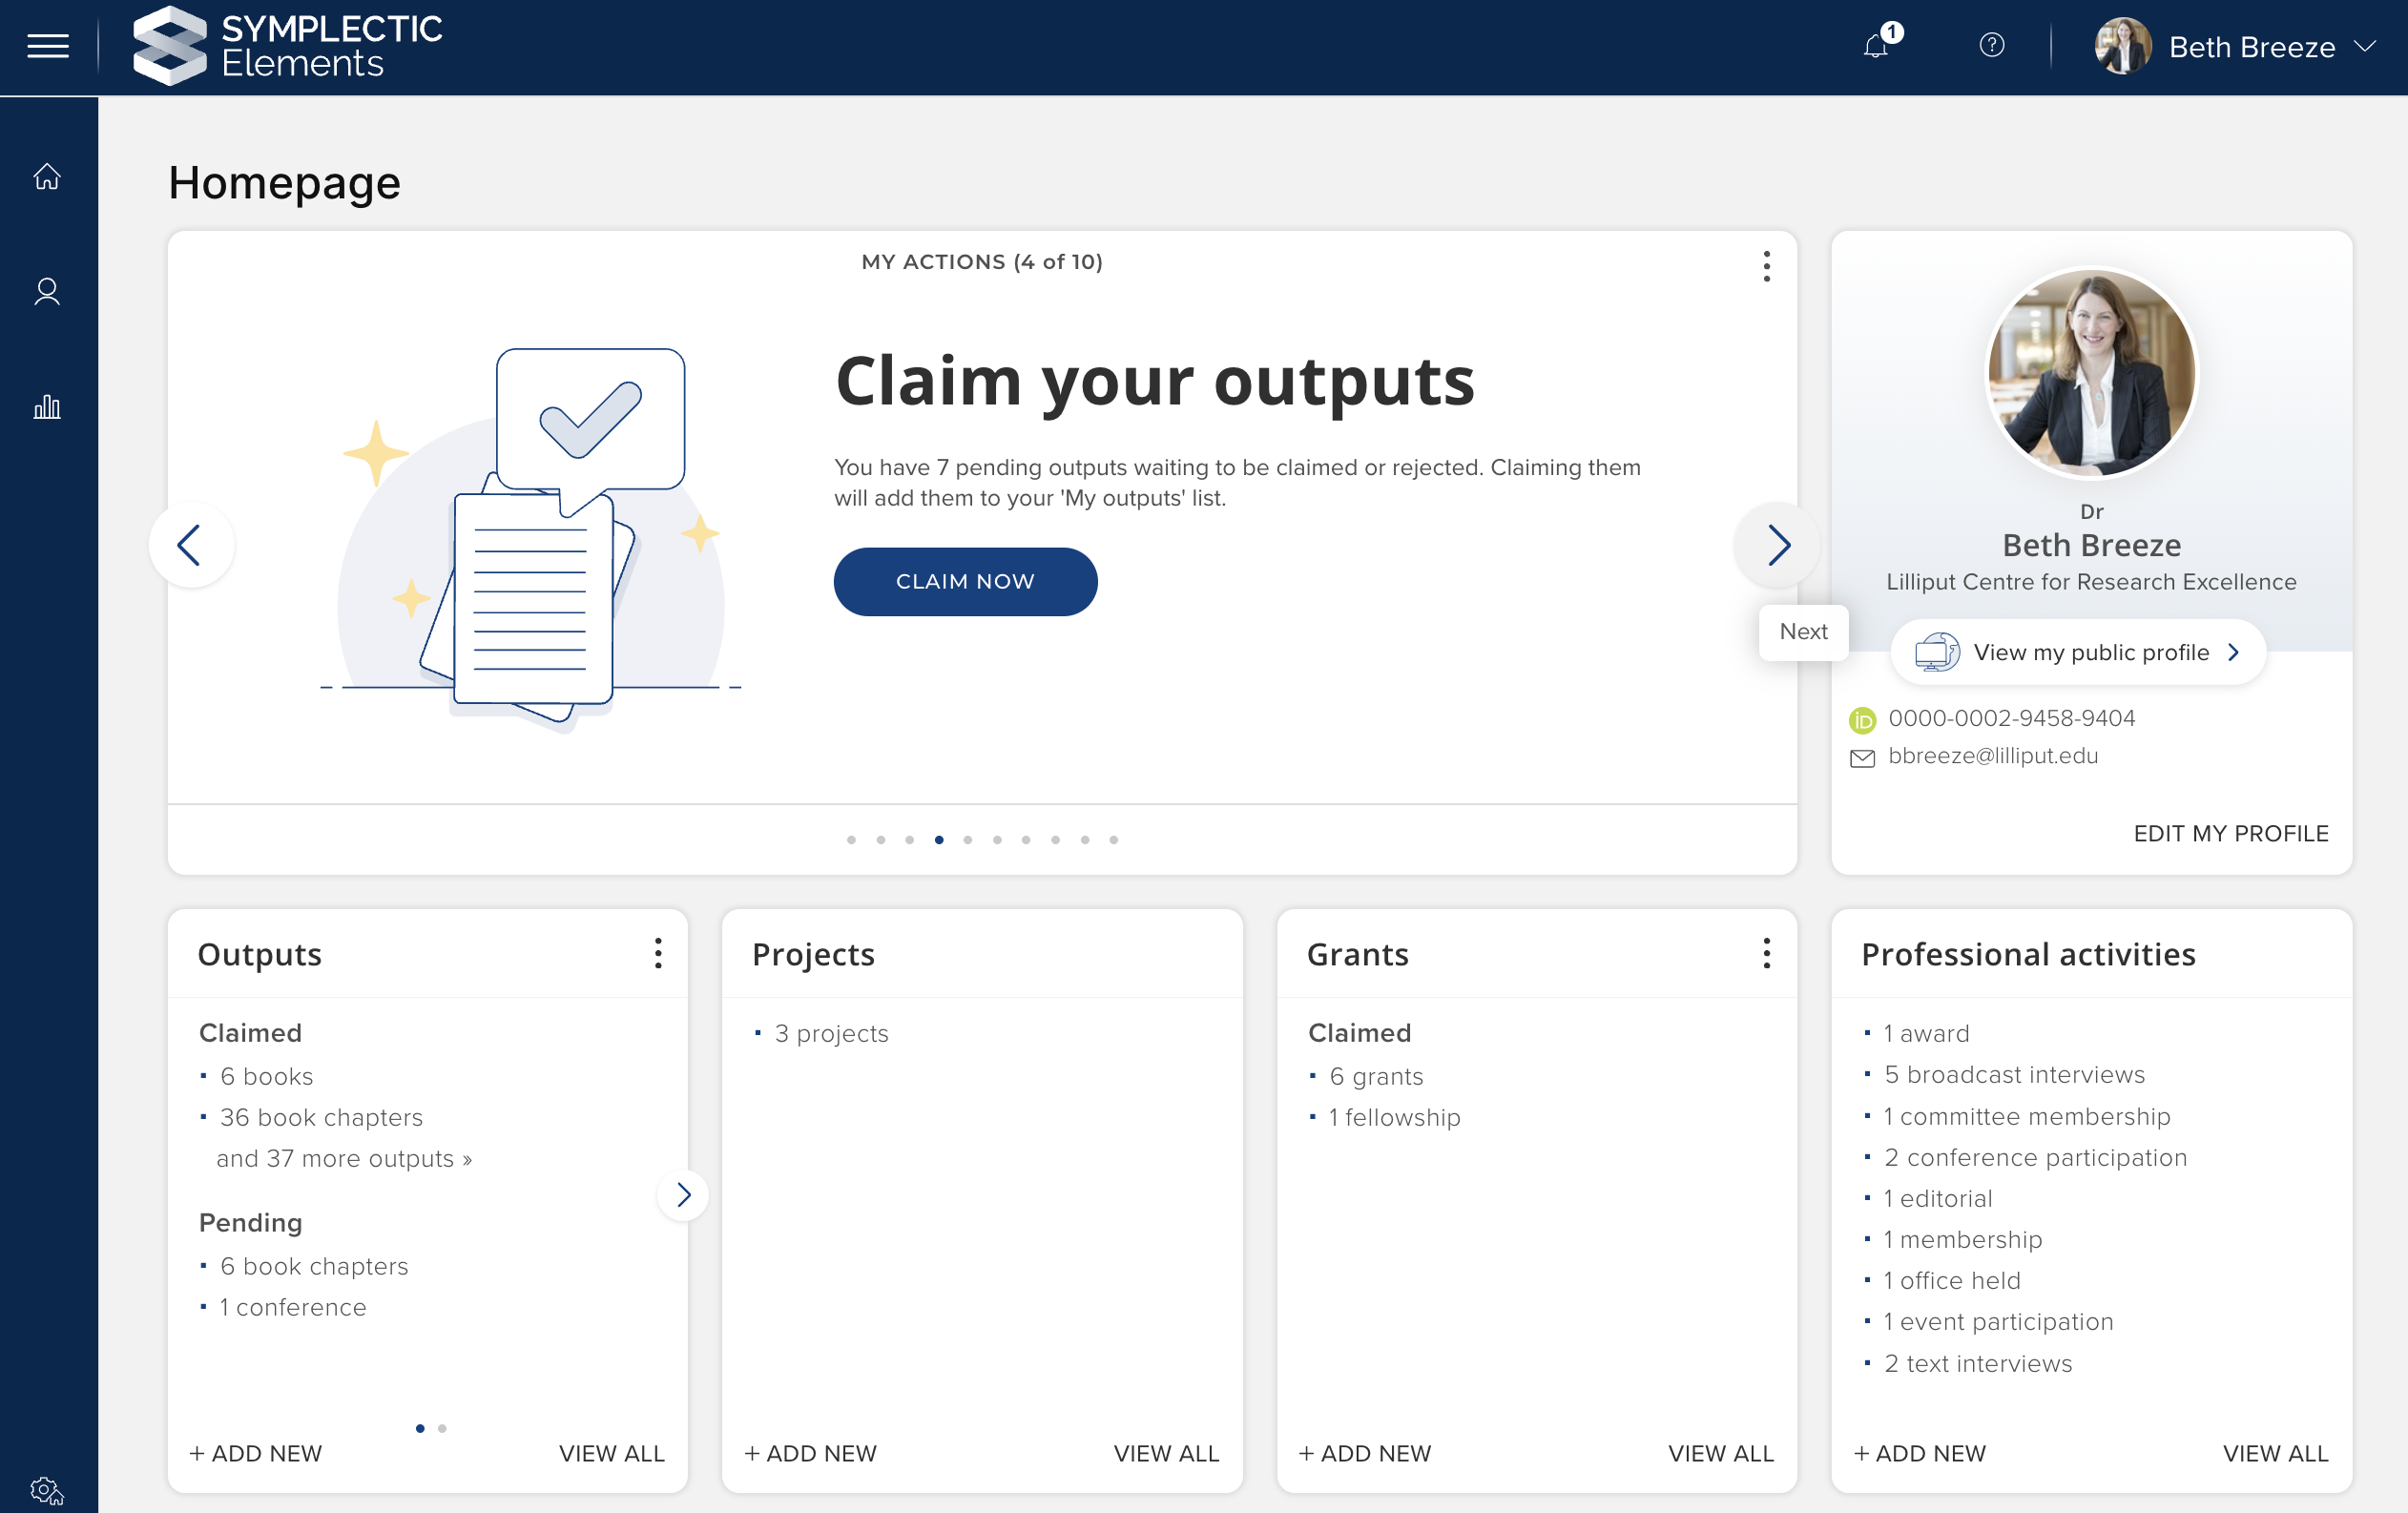This screenshot has width=2408, height=1513.
Task: Open system settings gear icon
Action: pyautogui.click(x=47, y=1491)
